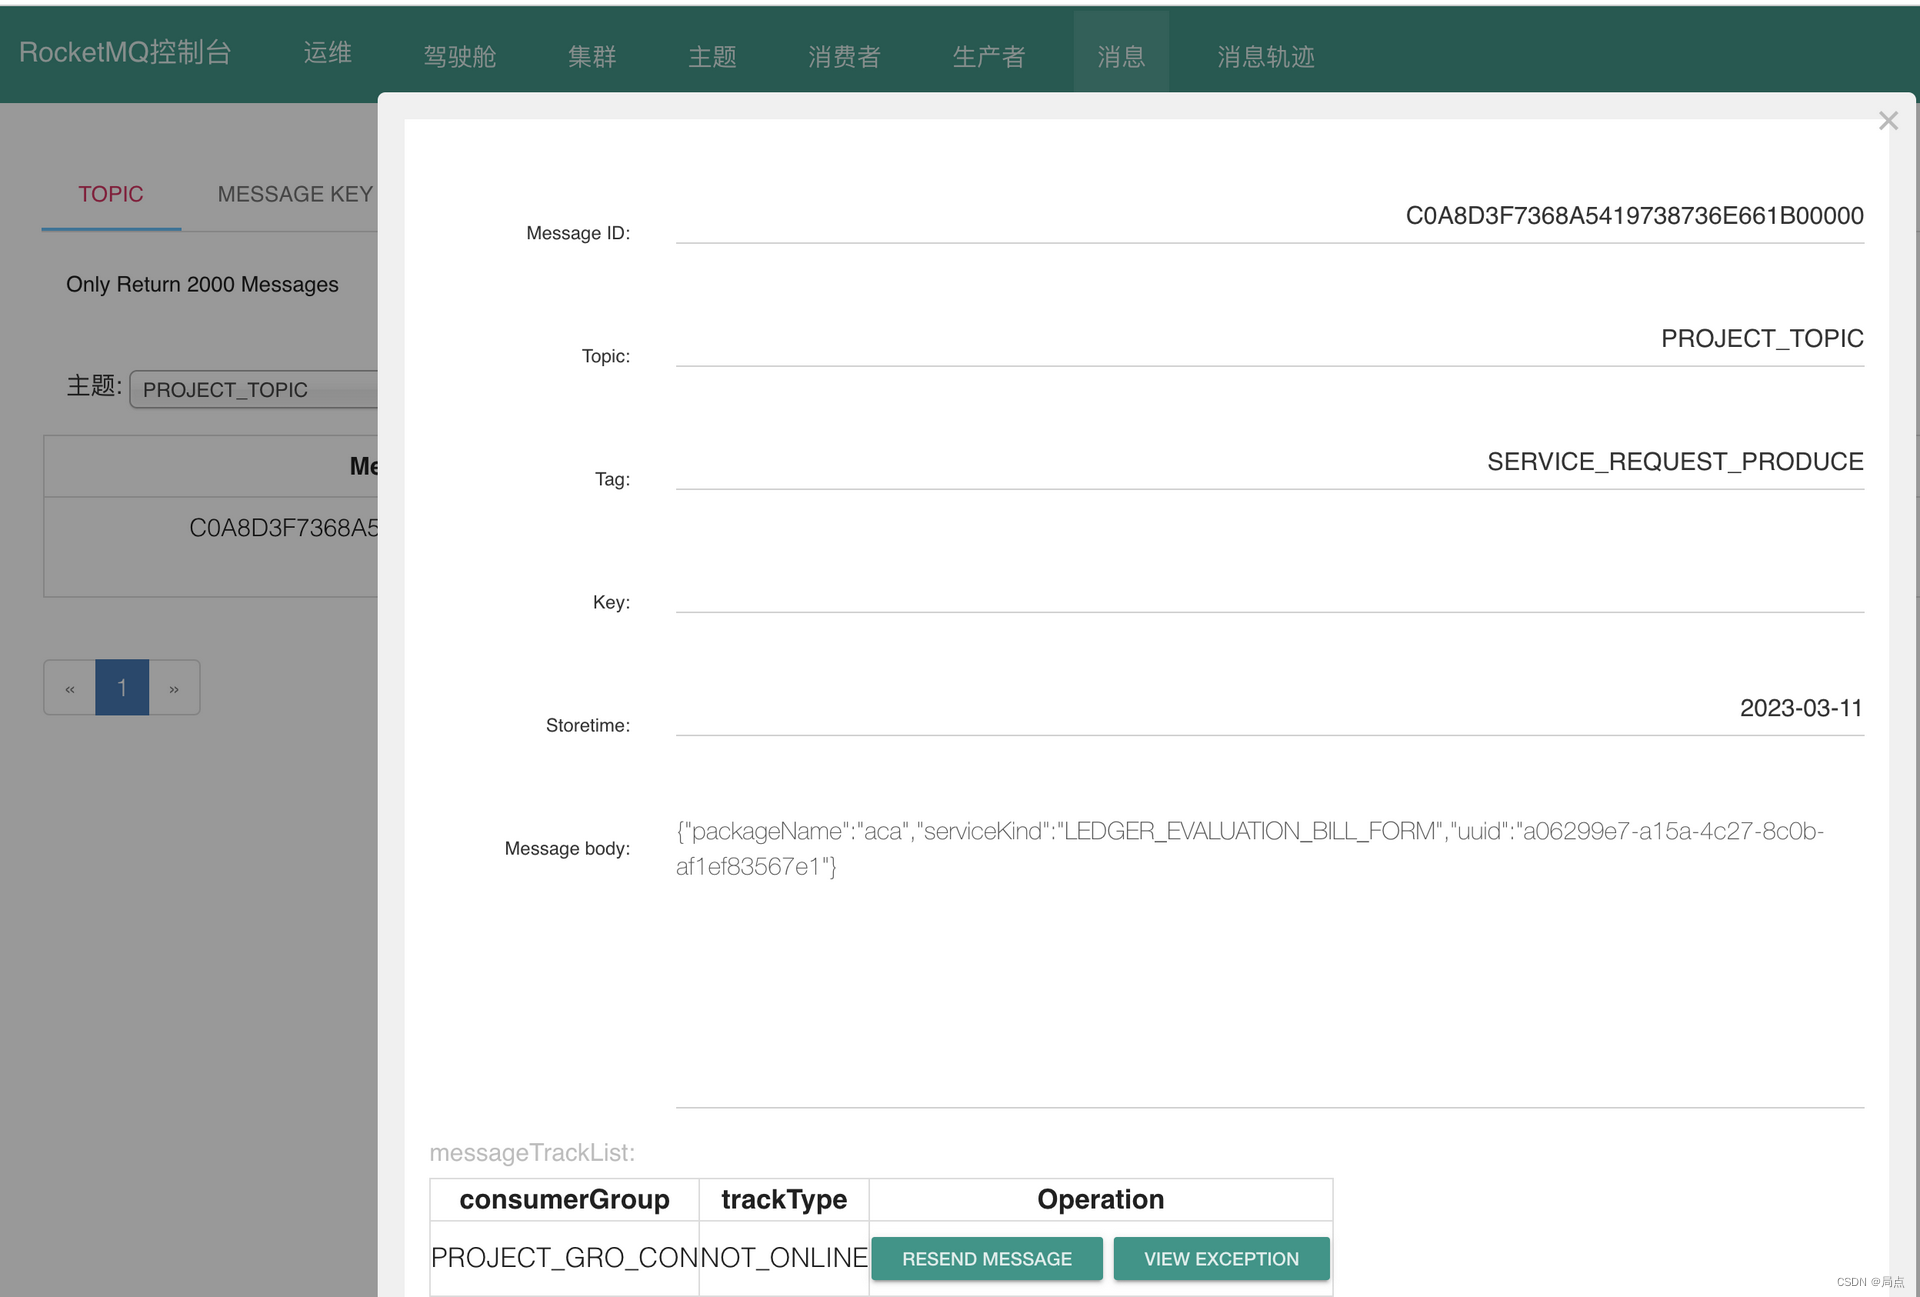Click page 1 pagination control

click(x=123, y=686)
